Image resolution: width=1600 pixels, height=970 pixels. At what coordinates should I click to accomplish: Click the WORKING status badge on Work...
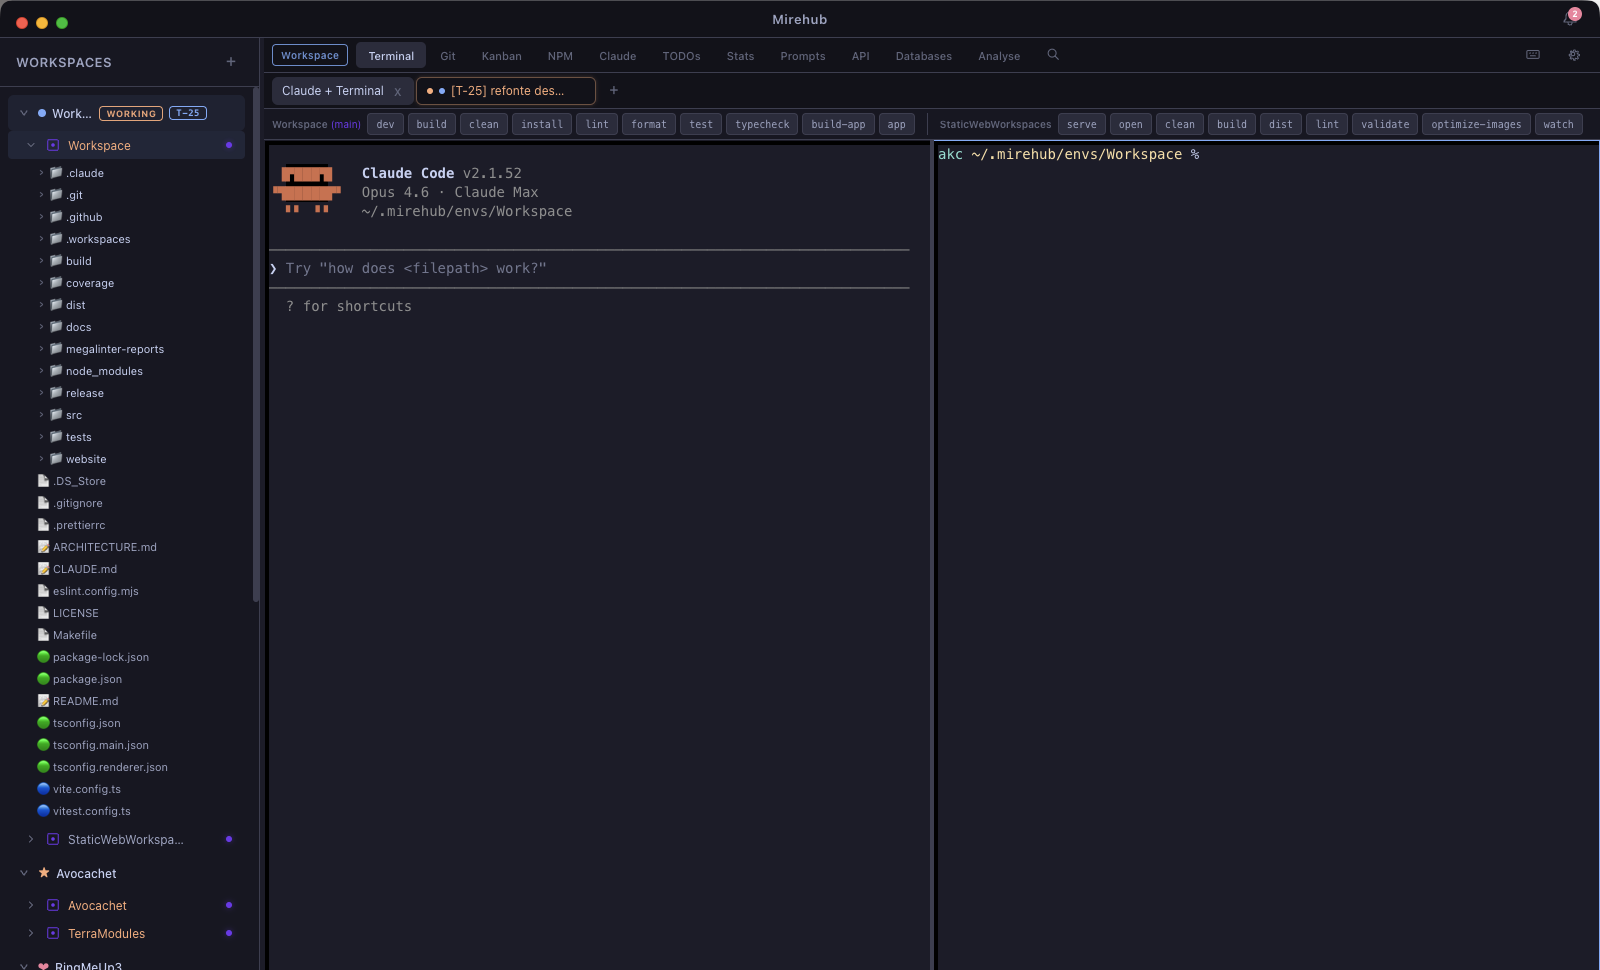click(x=131, y=113)
